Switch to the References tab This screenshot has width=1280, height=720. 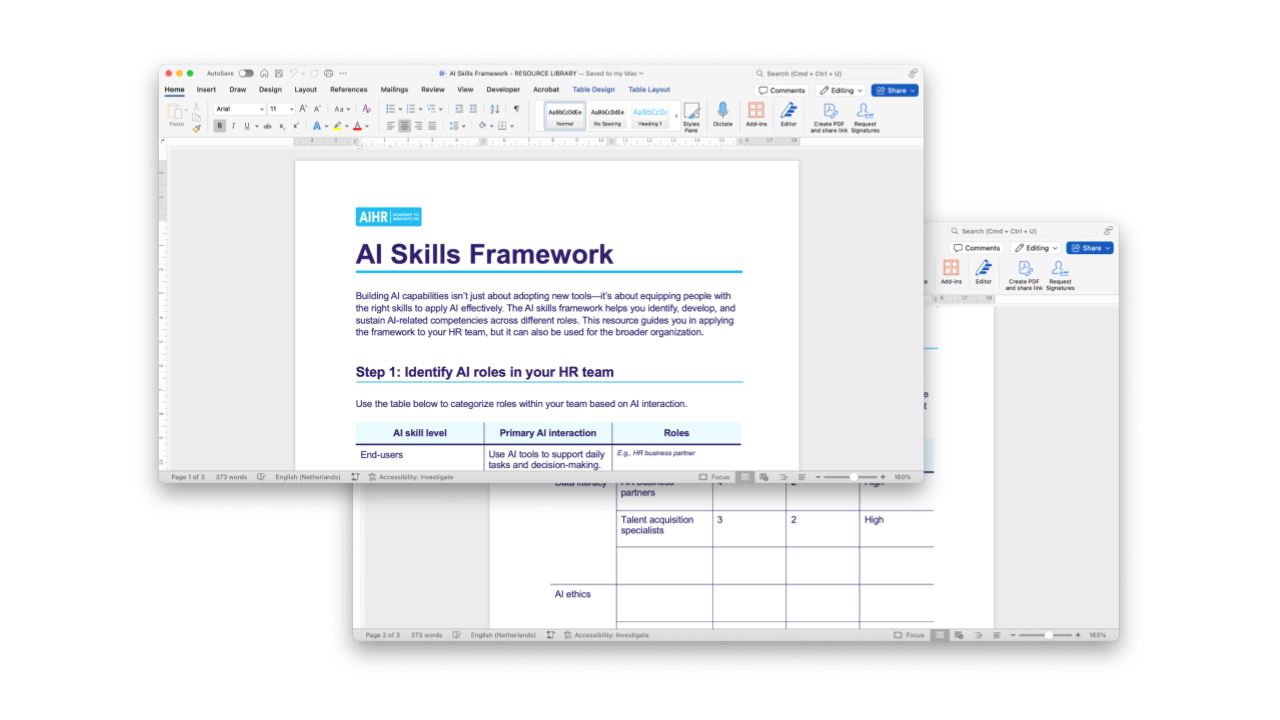tap(348, 90)
